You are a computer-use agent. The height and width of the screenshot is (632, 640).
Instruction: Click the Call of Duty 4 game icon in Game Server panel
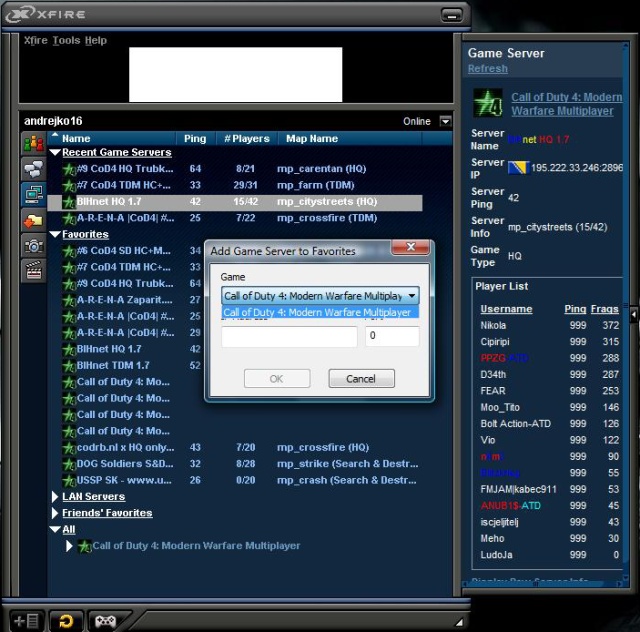(x=488, y=103)
